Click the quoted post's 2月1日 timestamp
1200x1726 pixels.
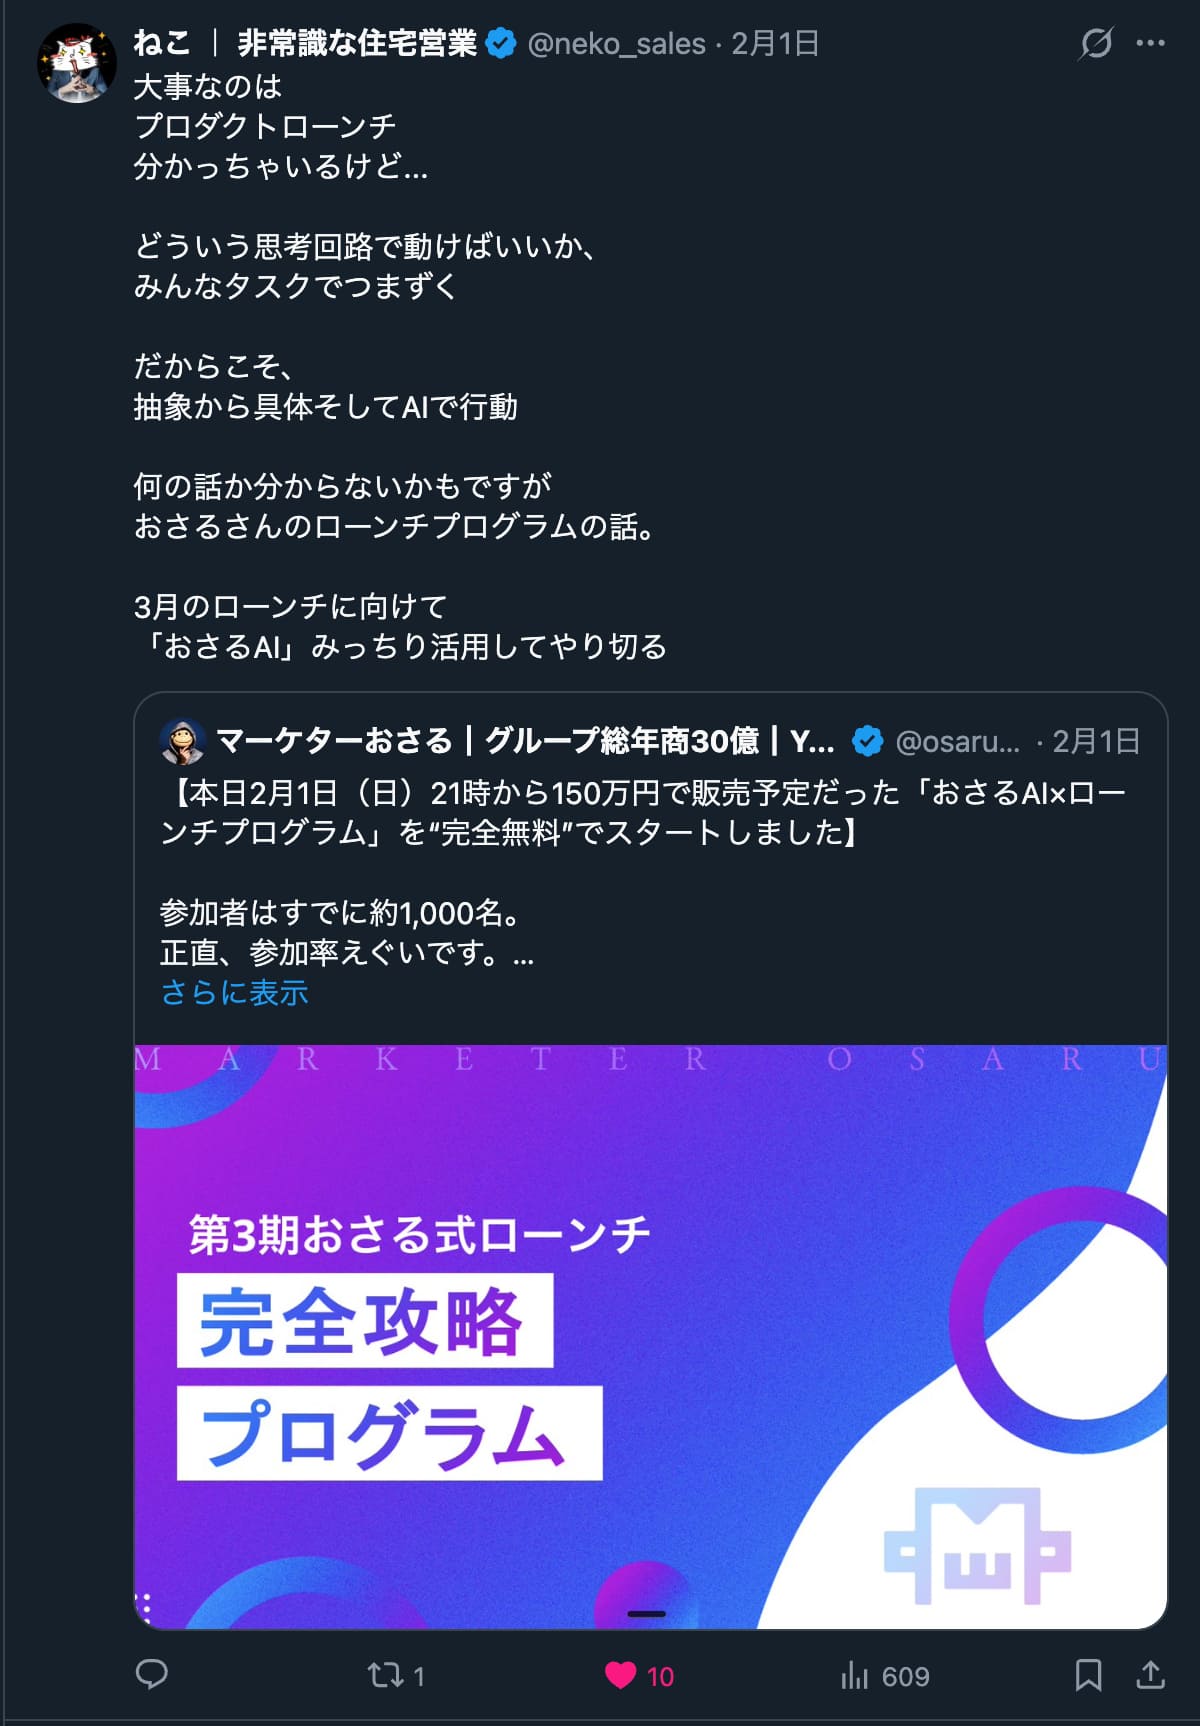pyautogui.click(x=1096, y=741)
